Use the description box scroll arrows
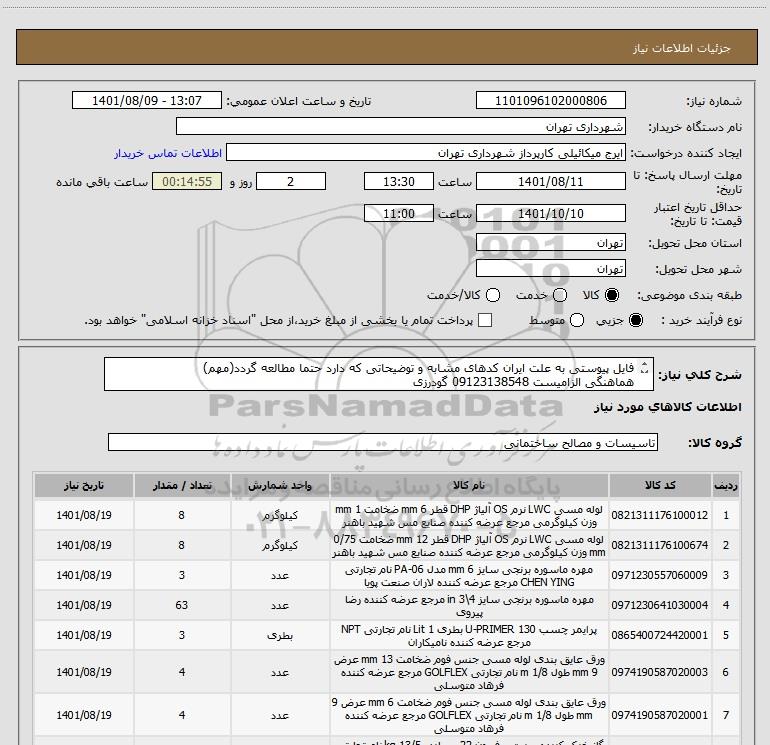The width and height of the screenshot is (770, 745). (x=644, y=367)
